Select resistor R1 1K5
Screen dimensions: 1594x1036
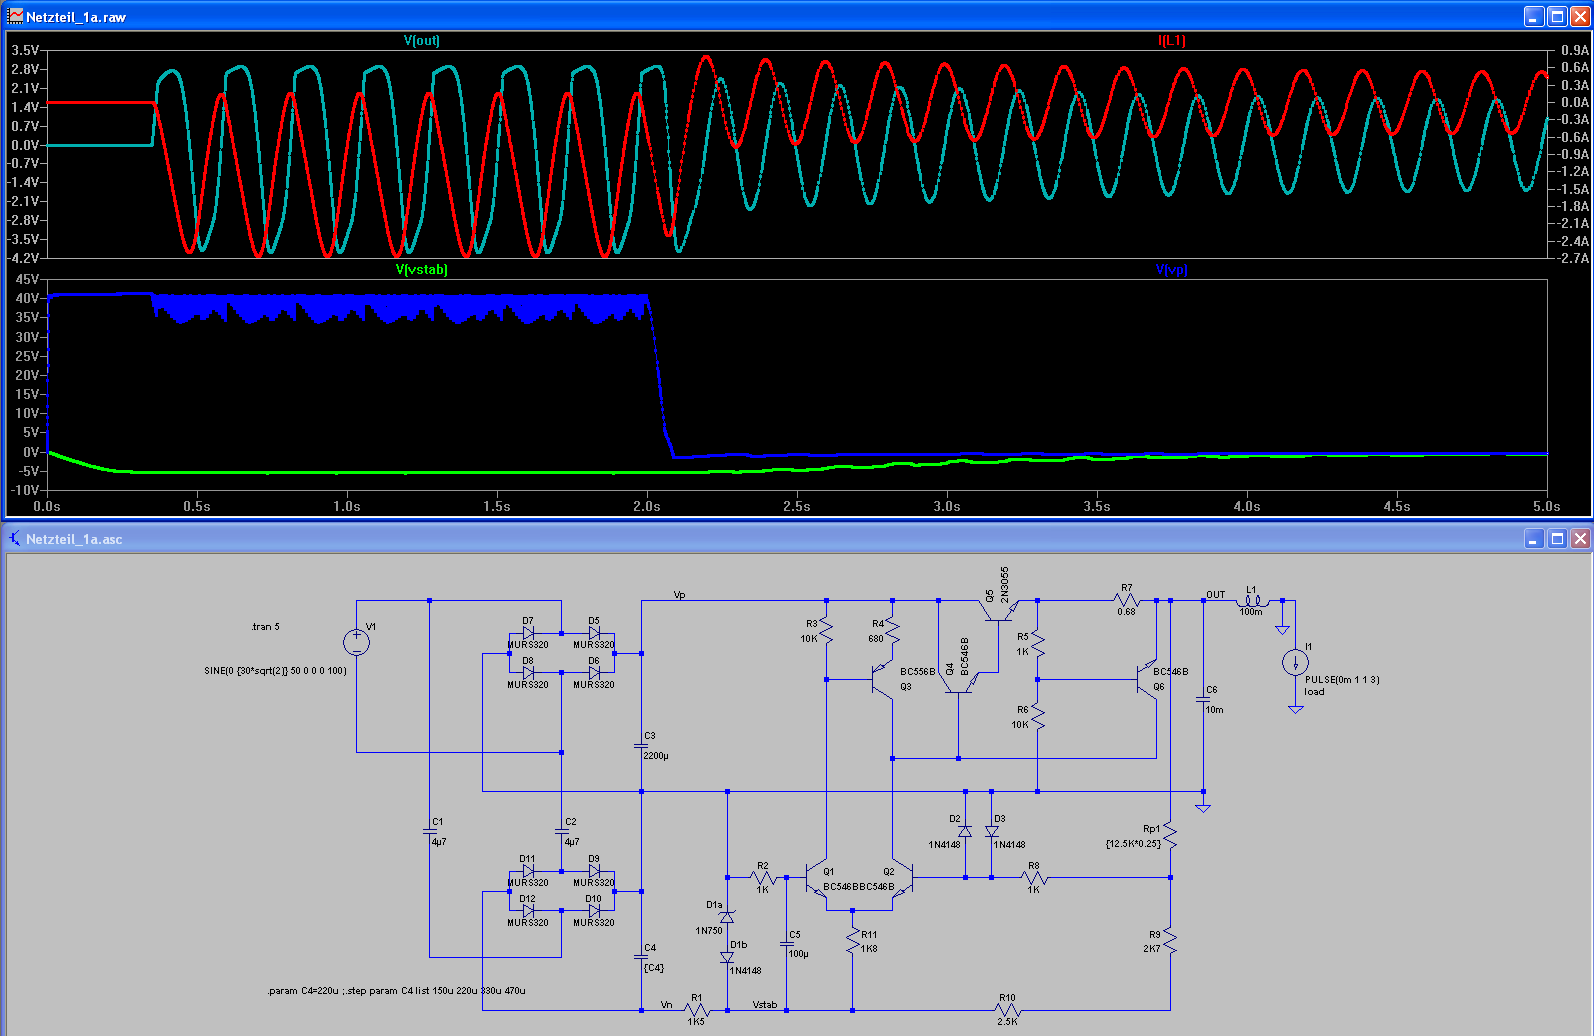click(696, 1010)
